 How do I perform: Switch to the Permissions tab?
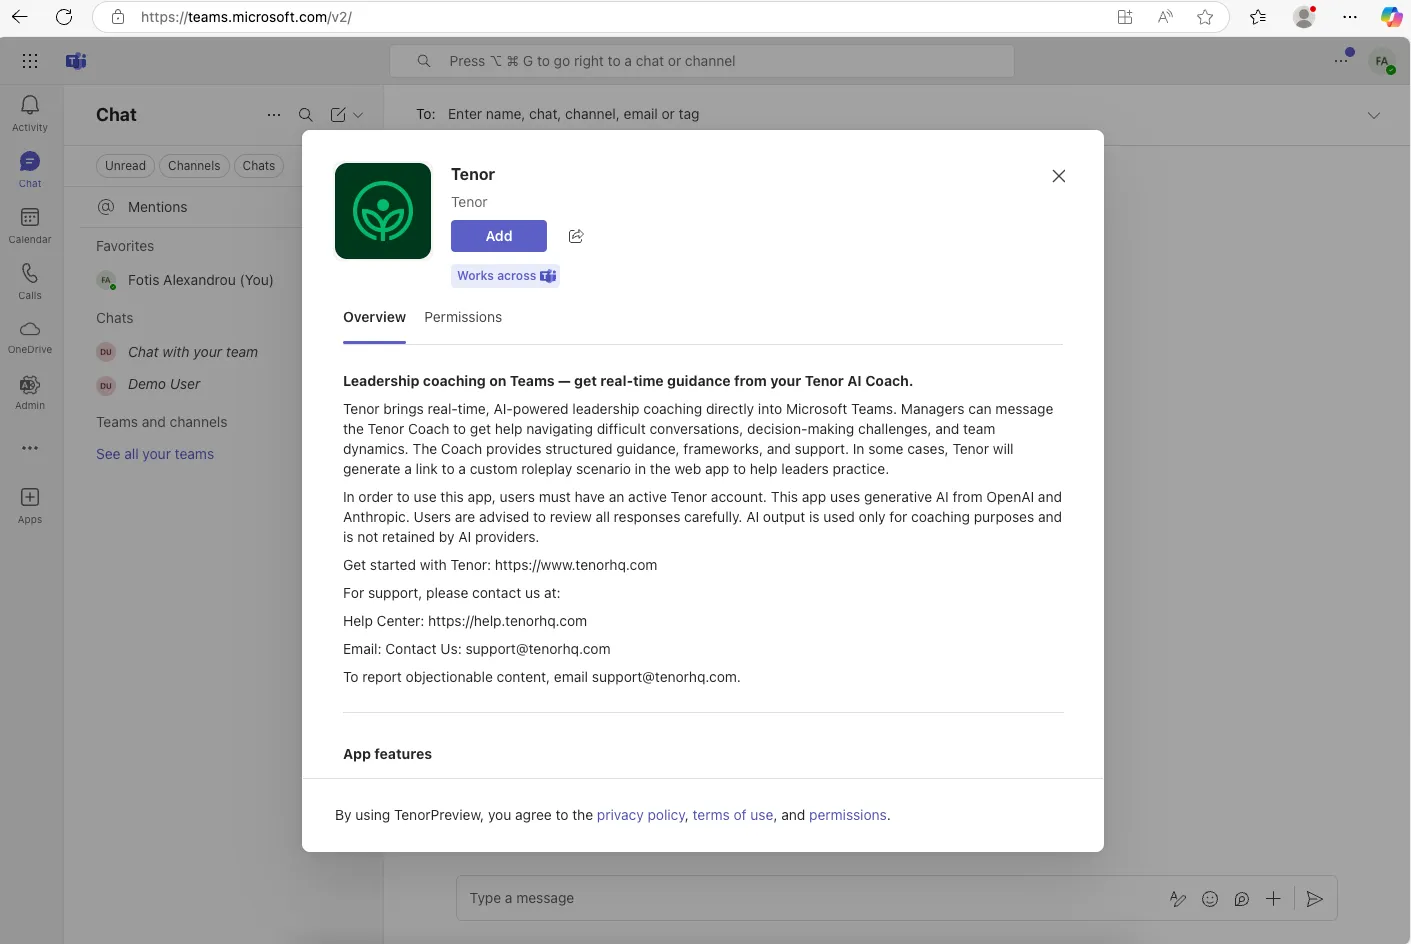tap(463, 317)
